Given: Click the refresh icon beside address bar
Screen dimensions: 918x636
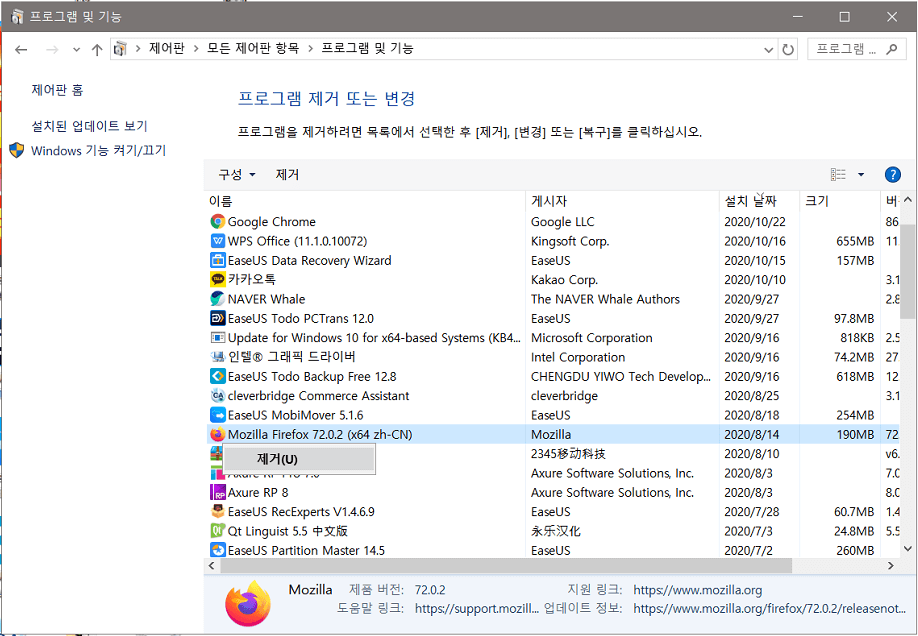Looking at the screenshot, I should point(789,48).
